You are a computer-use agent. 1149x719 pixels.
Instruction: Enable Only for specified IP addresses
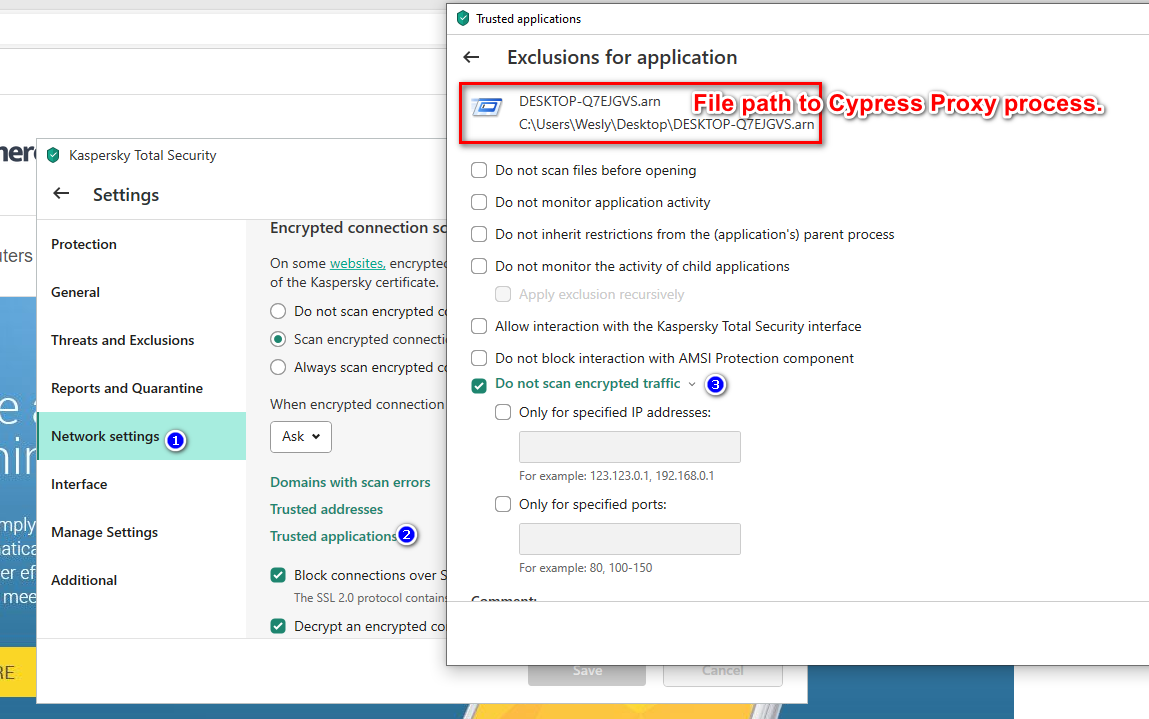503,413
